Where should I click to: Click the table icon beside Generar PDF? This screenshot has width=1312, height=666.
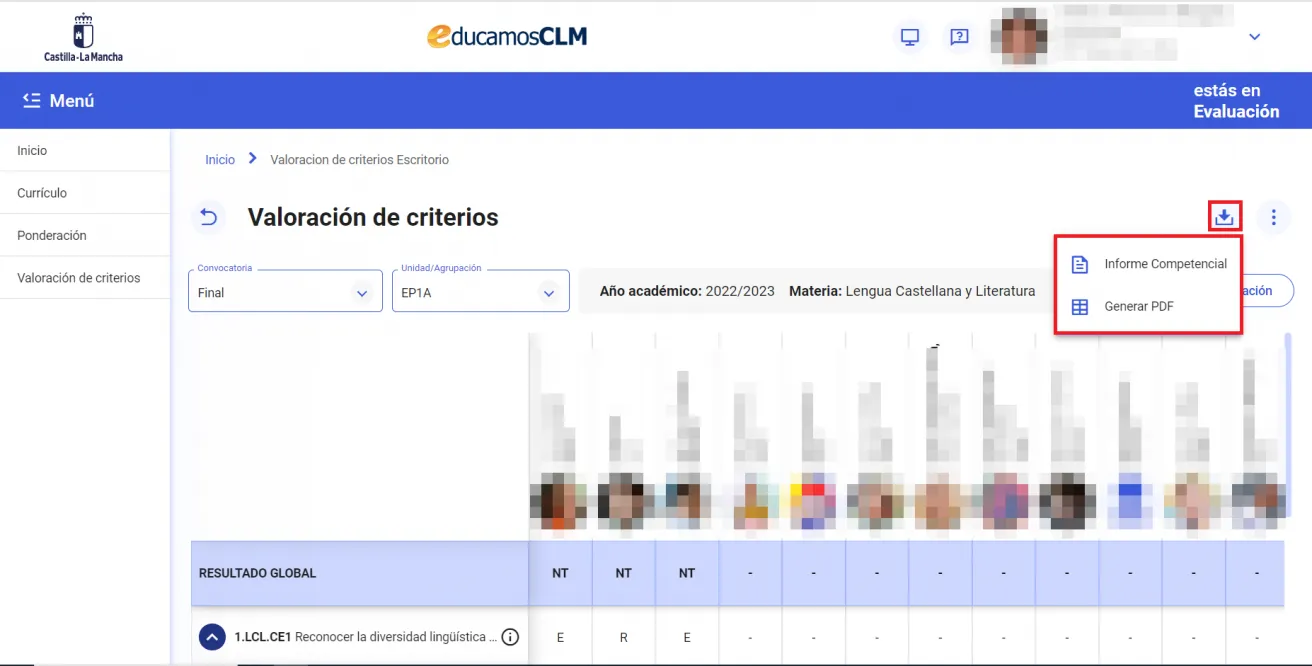point(1080,306)
